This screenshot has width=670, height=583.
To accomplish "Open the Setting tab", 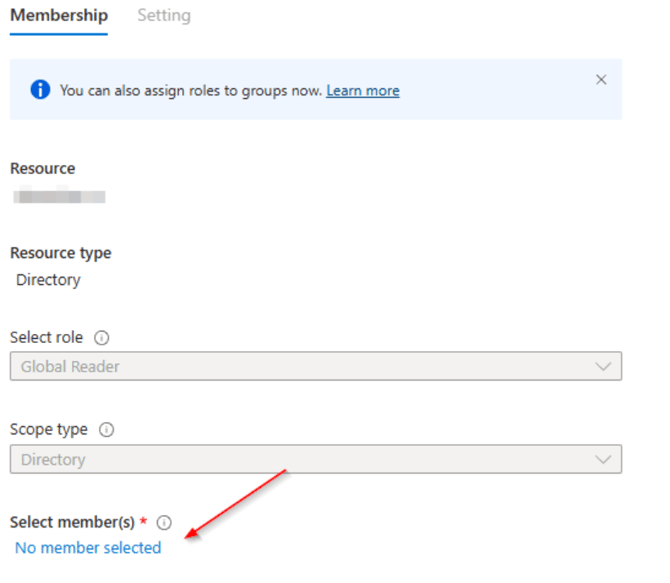I will [163, 16].
